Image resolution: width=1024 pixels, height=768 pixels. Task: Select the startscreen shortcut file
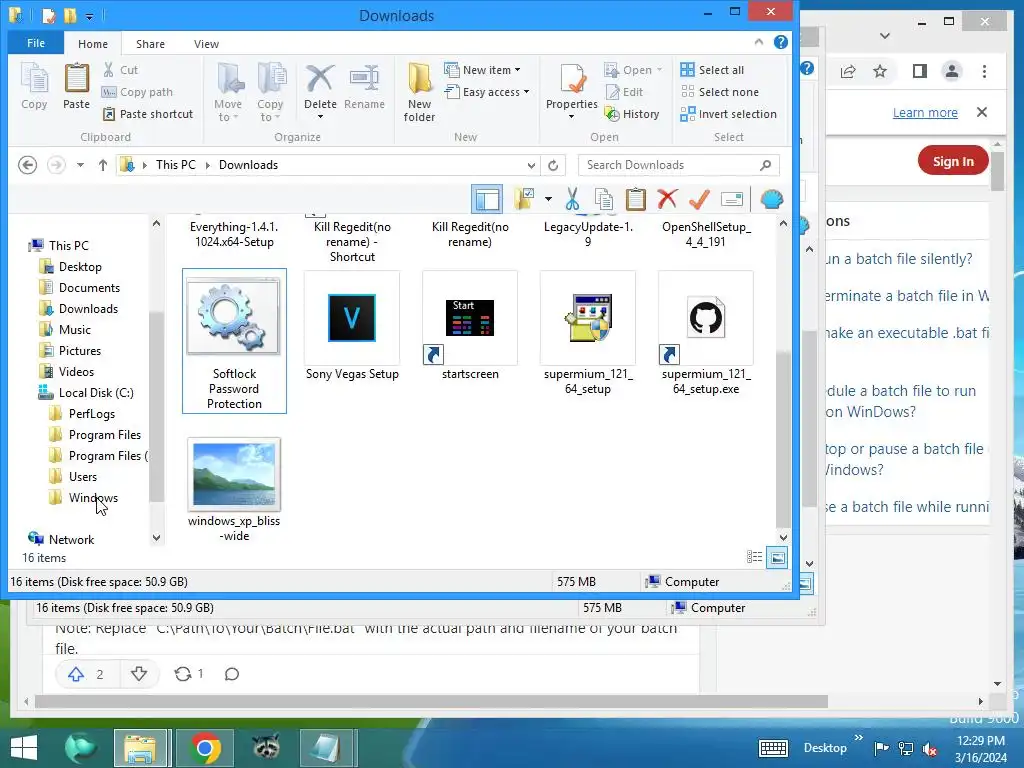click(x=470, y=327)
